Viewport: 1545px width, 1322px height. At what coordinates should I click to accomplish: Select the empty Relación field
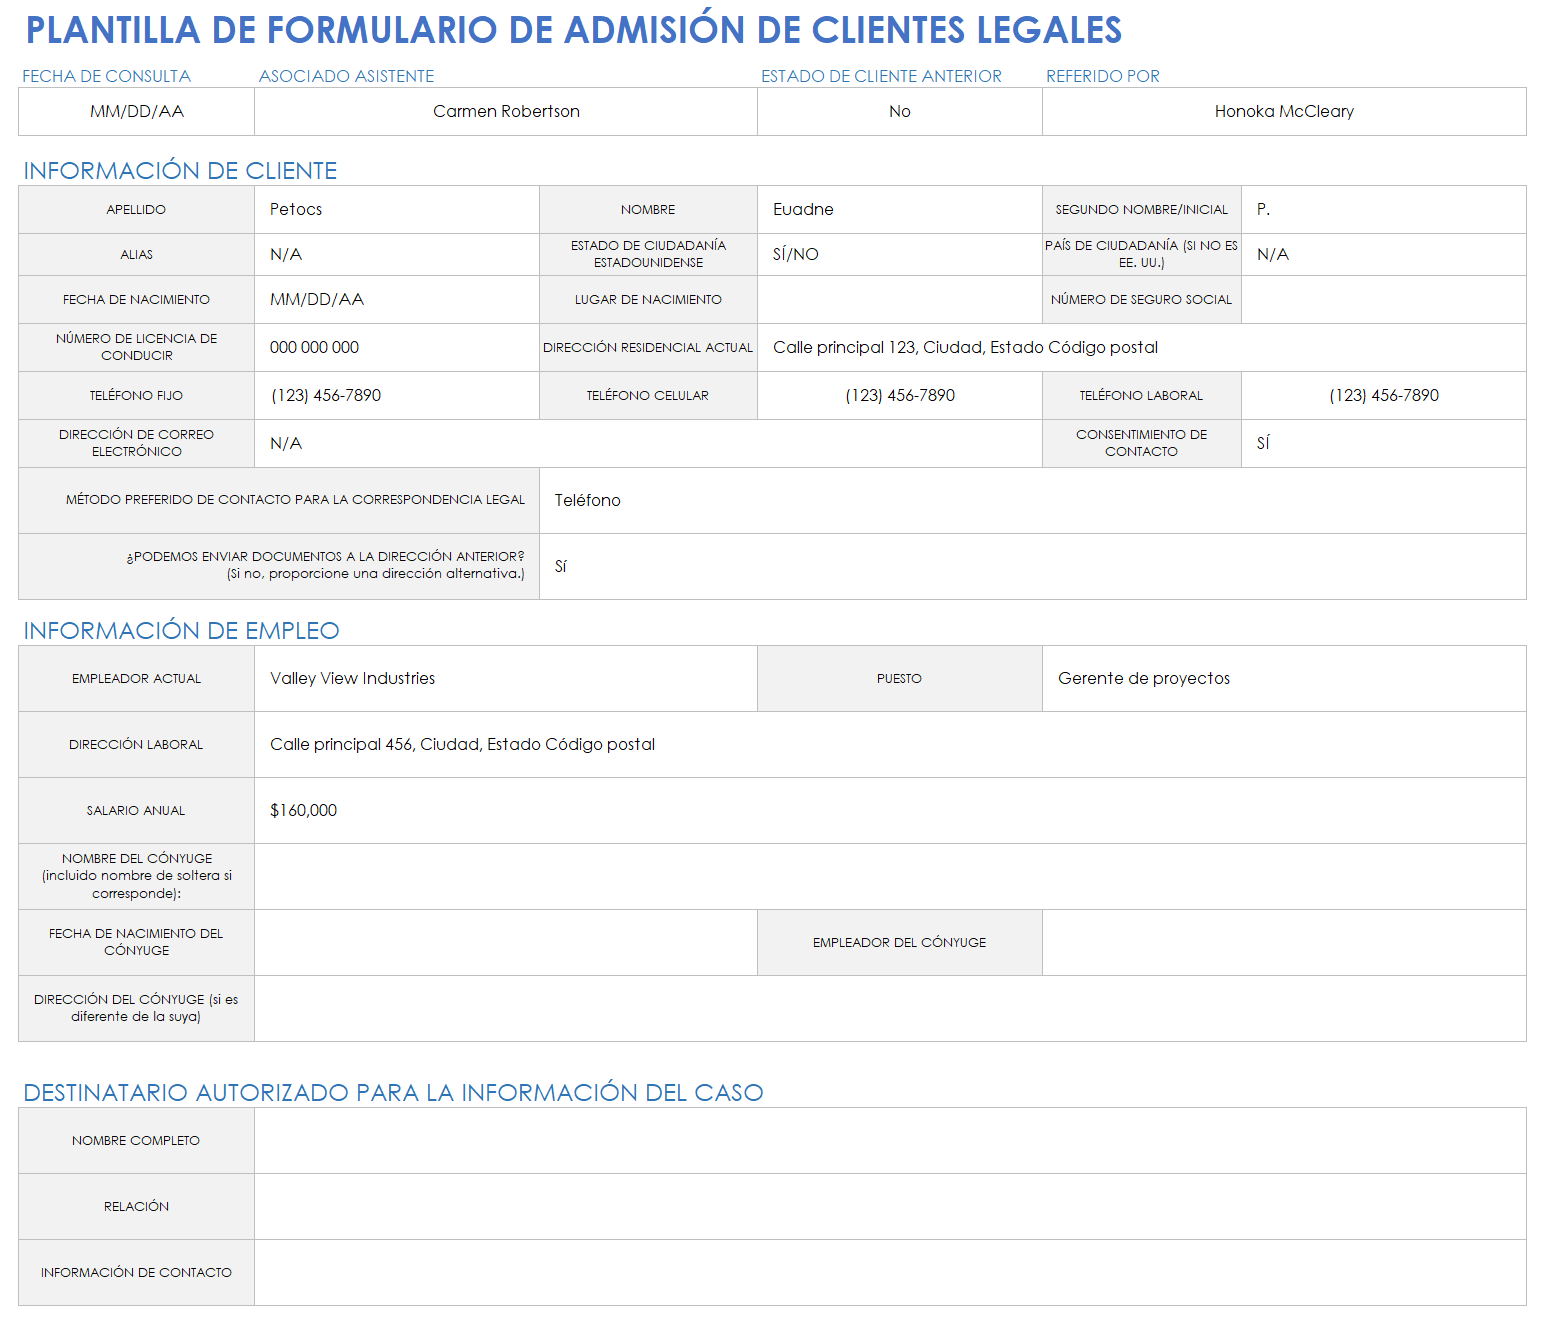890,1206
